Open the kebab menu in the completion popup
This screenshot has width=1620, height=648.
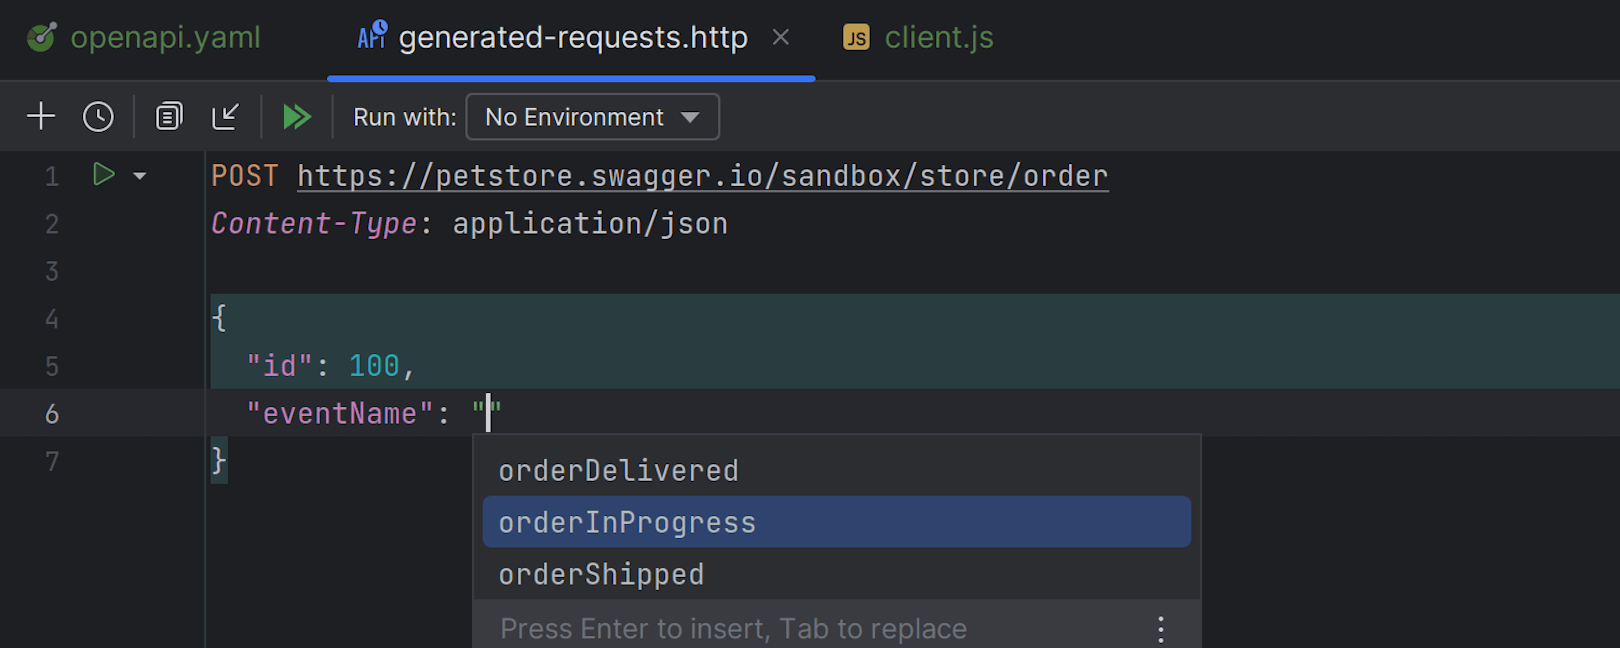[x=1160, y=628]
